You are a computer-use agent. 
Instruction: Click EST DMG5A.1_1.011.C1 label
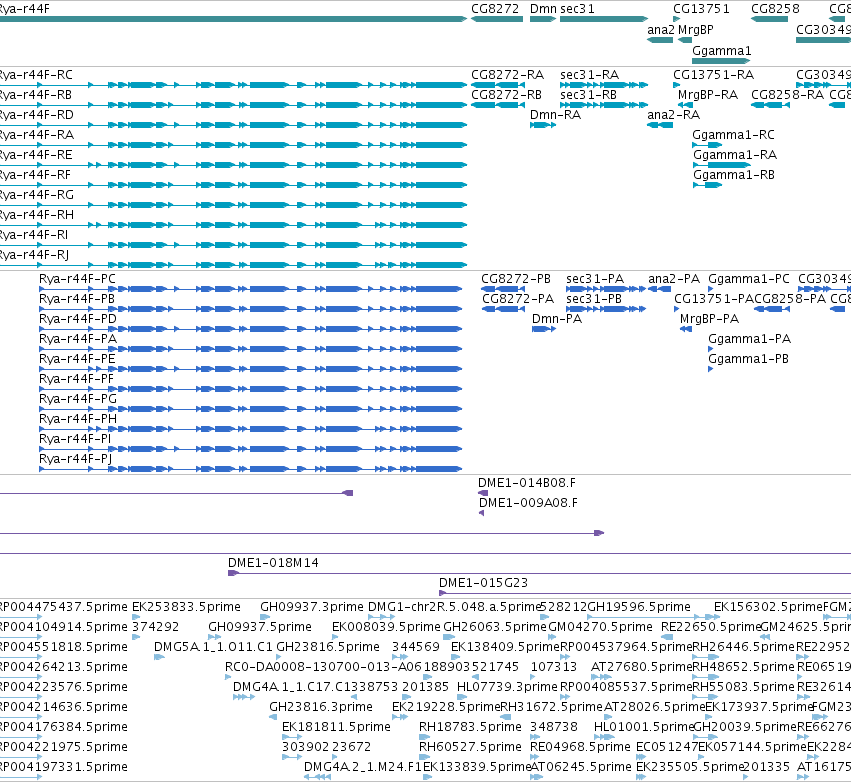(x=213, y=647)
